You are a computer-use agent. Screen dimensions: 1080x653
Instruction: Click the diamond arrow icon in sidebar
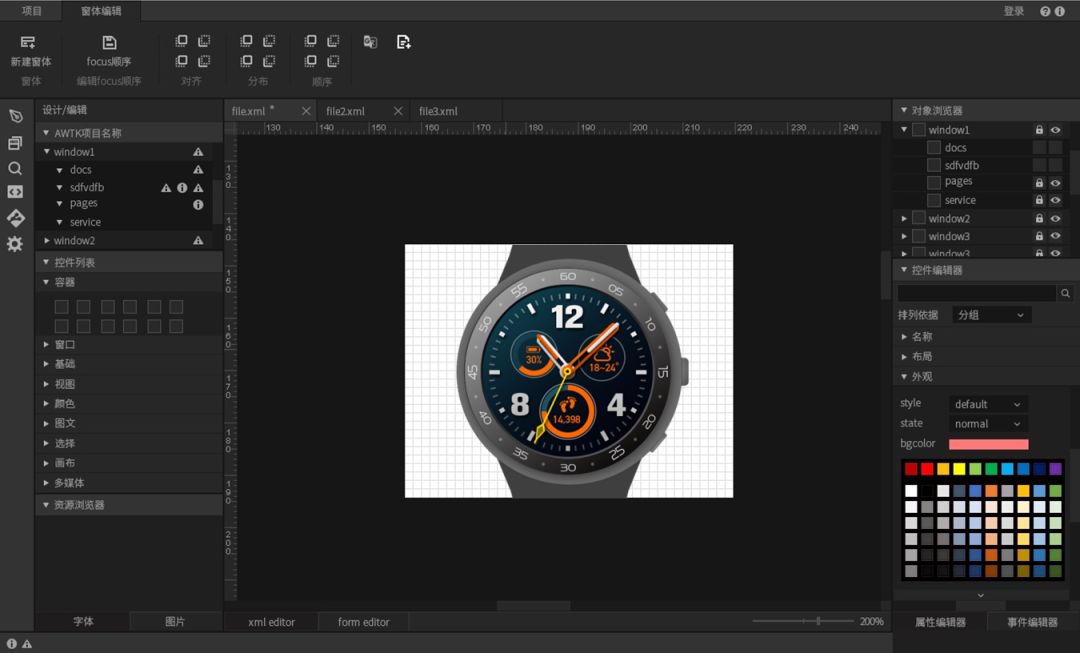coord(15,218)
